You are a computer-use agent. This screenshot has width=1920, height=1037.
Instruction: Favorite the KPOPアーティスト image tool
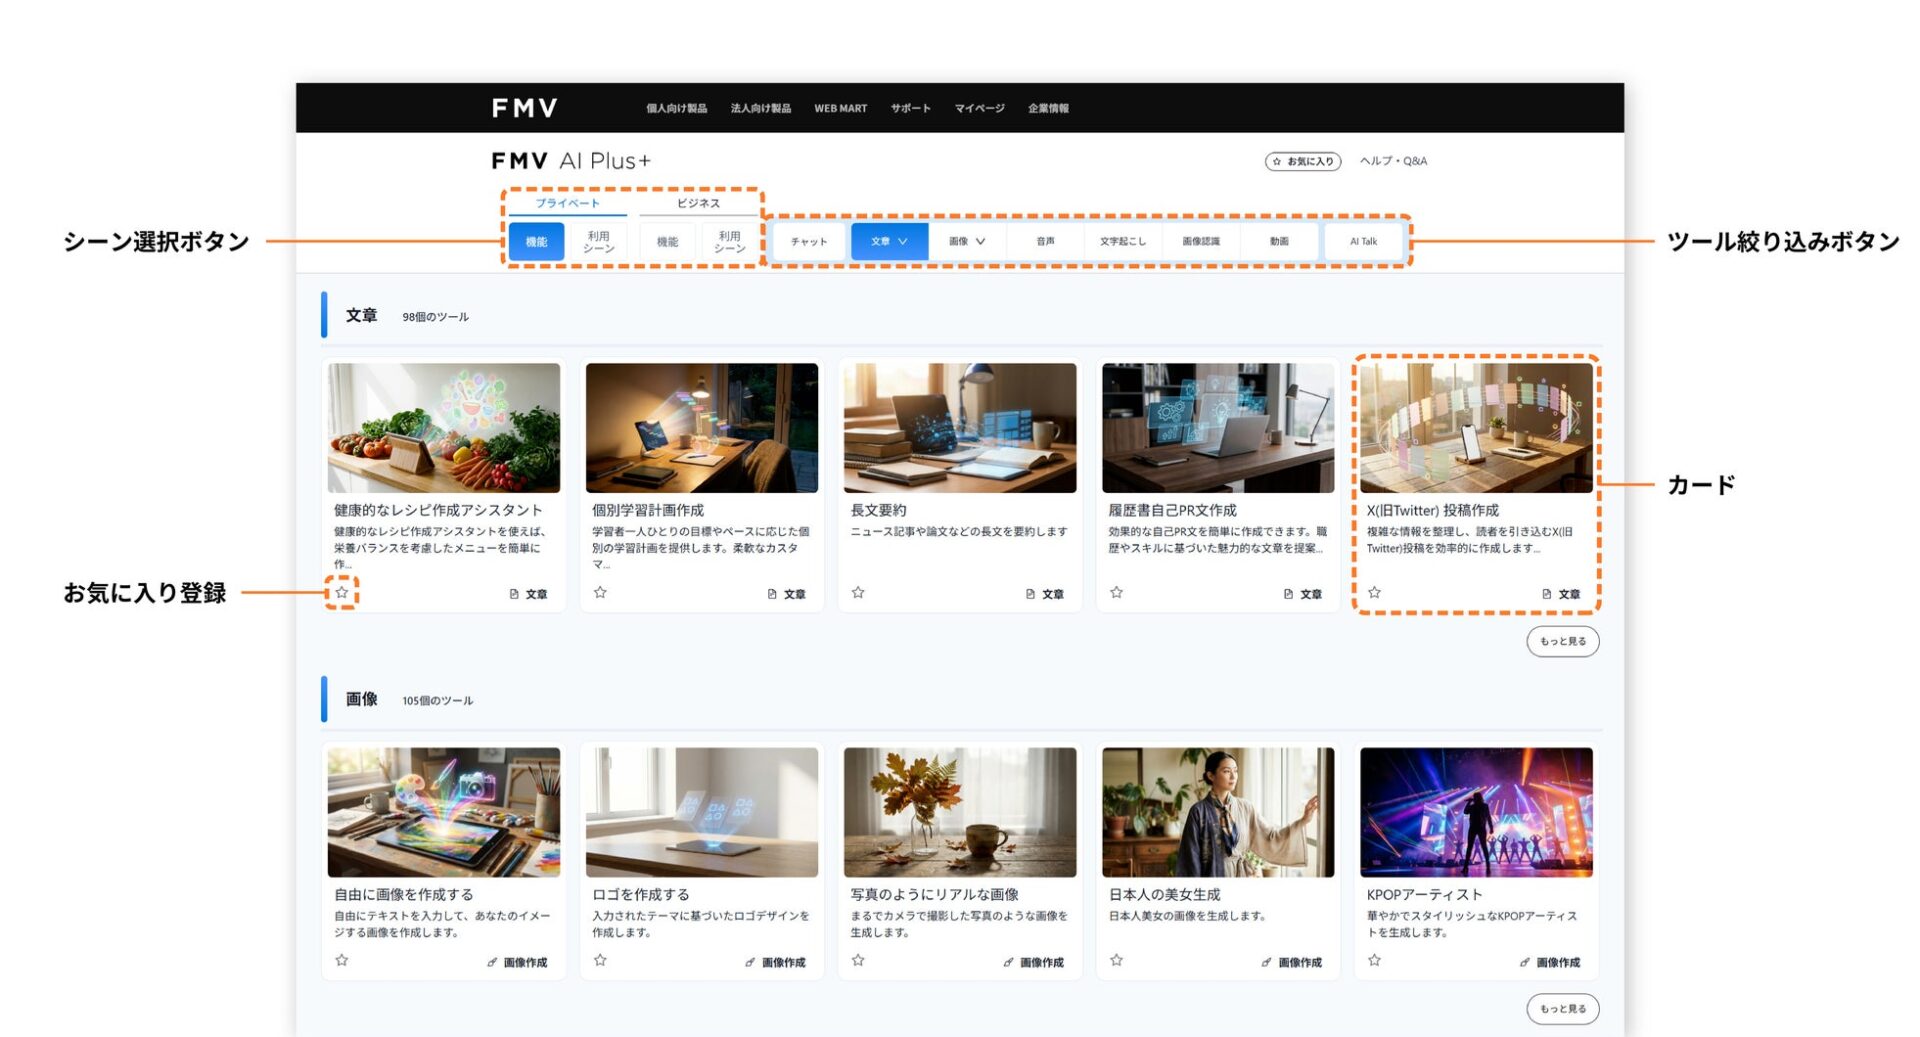coord(1372,962)
